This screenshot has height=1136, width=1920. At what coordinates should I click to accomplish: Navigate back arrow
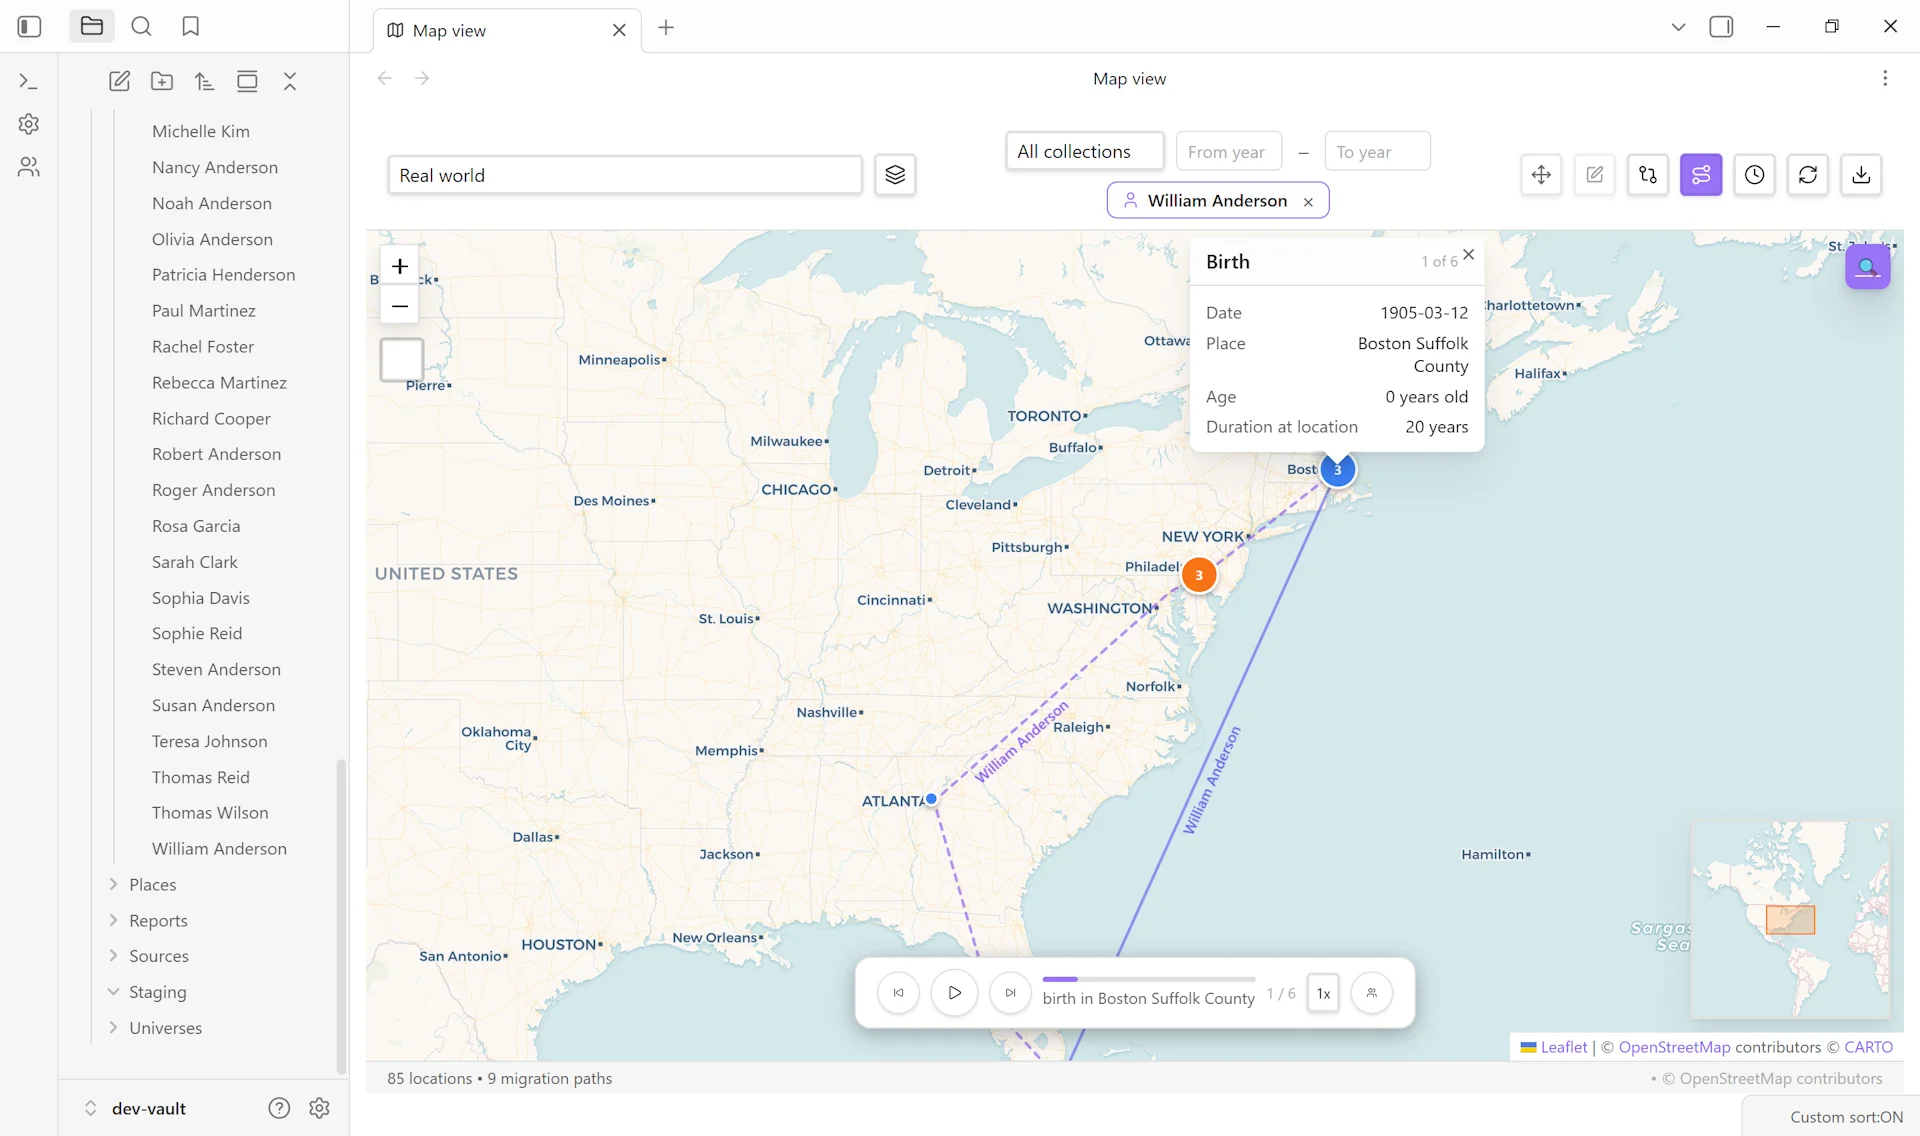[385, 78]
